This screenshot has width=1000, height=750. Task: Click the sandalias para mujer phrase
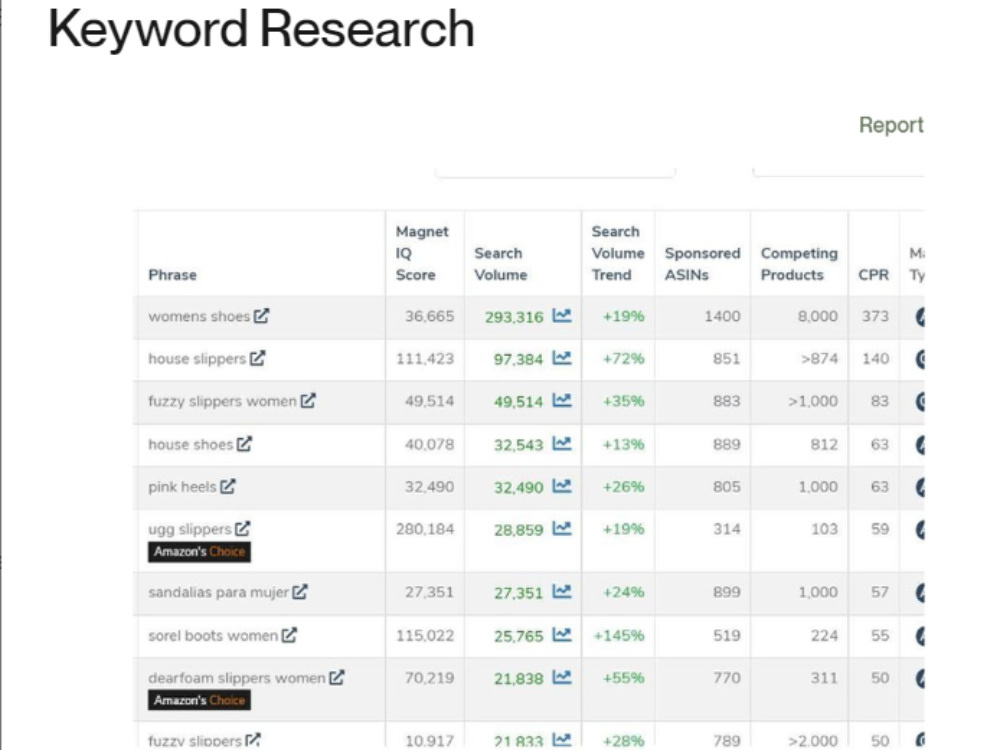tap(219, 592)
